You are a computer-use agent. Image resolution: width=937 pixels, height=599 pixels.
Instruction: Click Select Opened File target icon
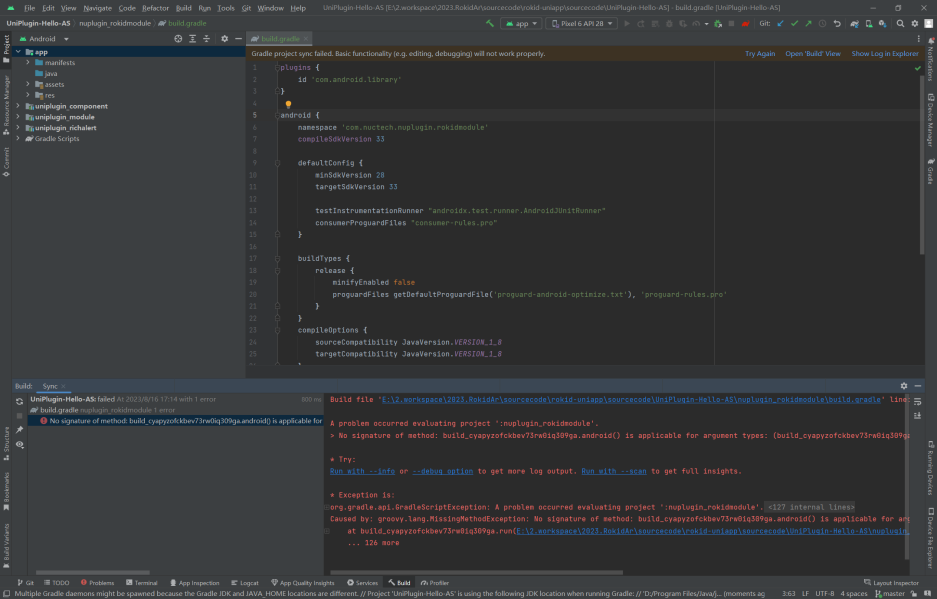(178, 39)
